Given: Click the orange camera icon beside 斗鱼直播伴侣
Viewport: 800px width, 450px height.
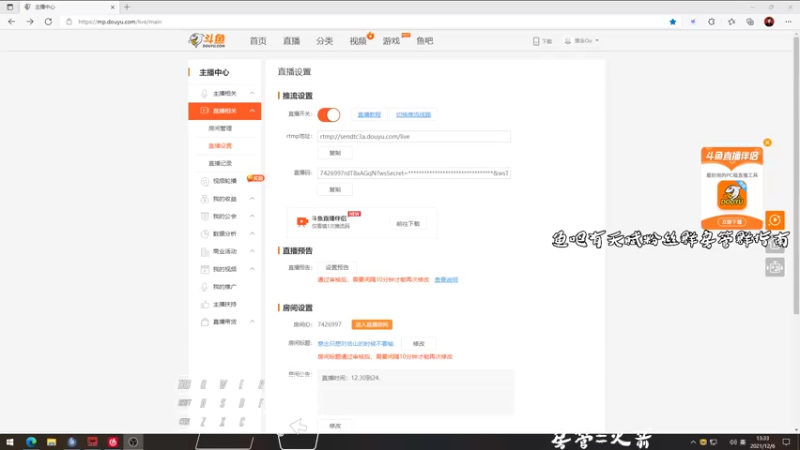Looking at the screenshot, I should (x=302, y=222).
